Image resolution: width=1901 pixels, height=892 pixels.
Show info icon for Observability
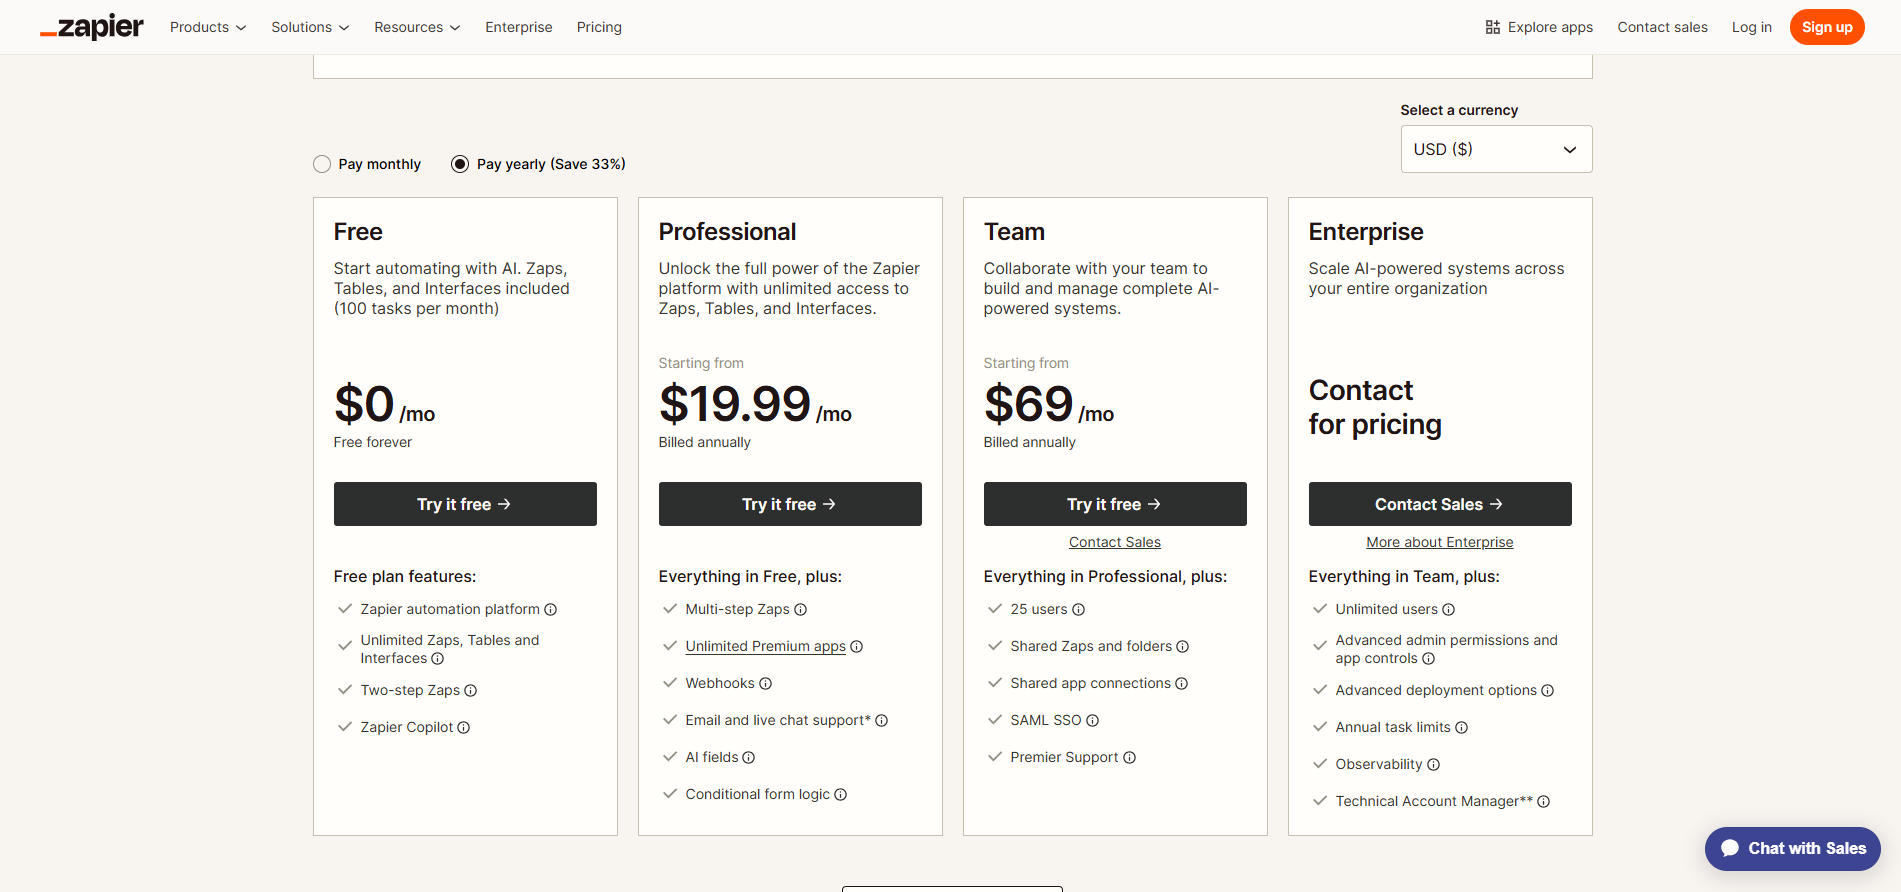click(x=1433, y=764)
